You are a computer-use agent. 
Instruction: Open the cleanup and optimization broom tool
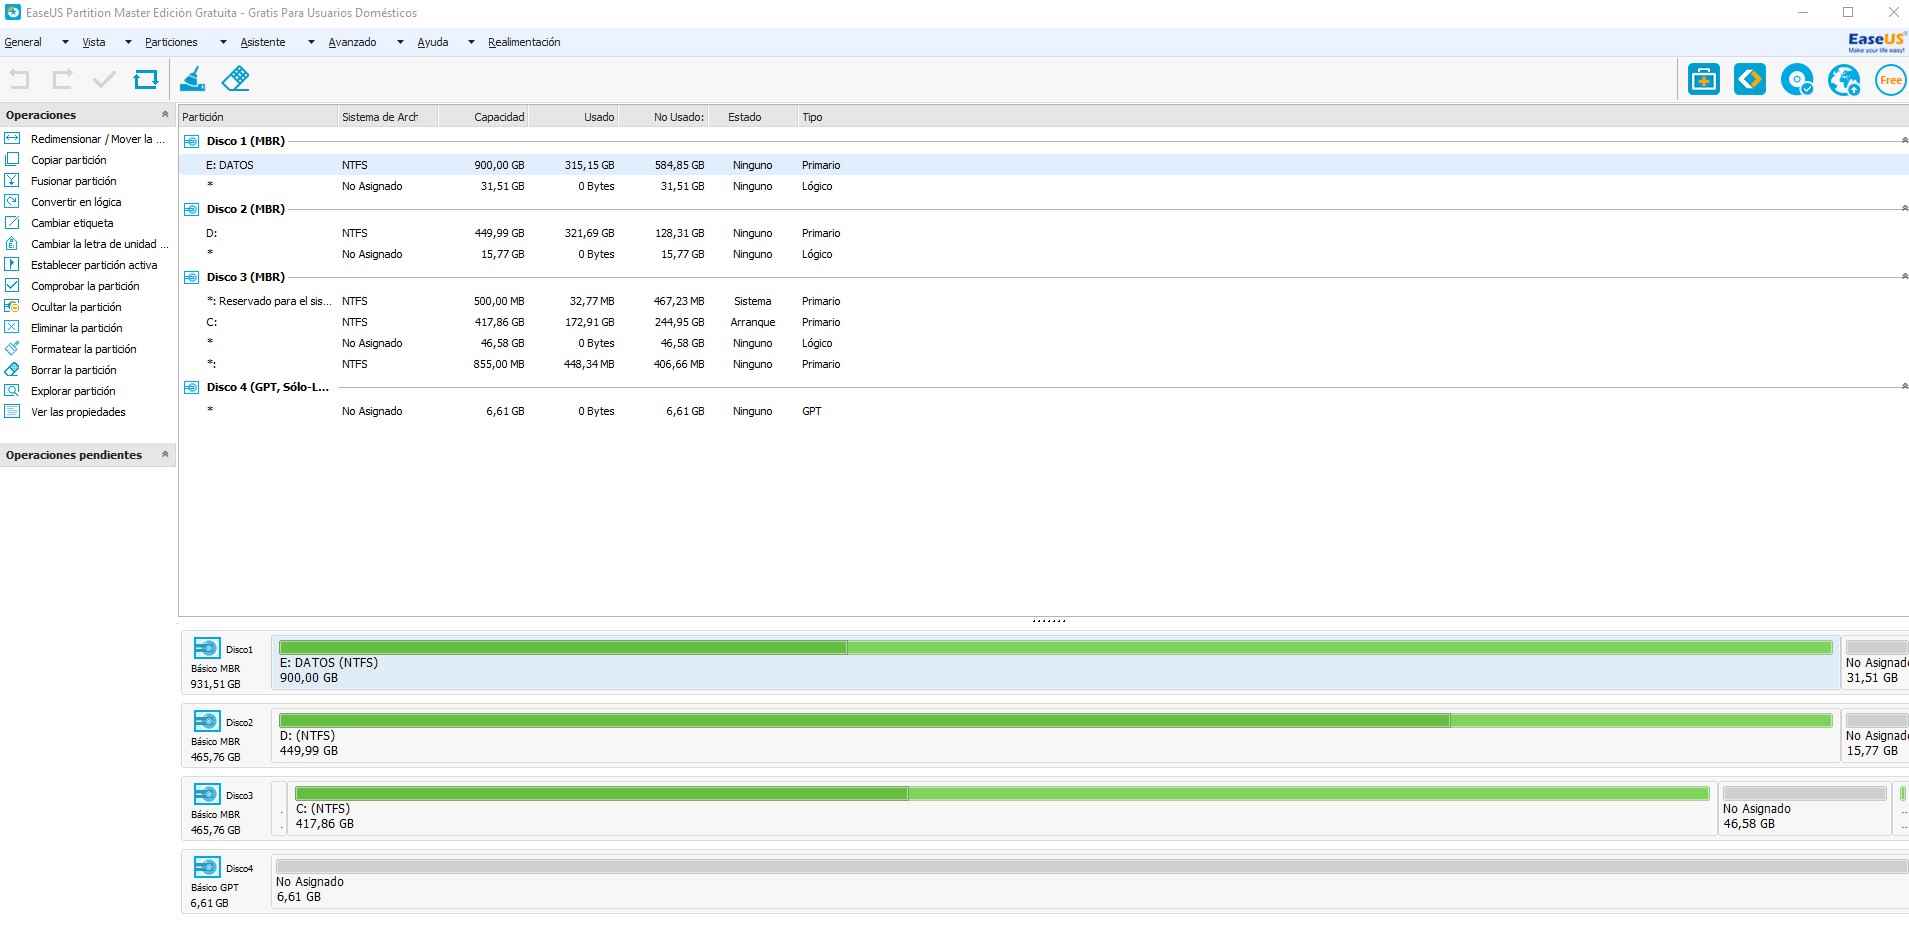tap(192, 79)
